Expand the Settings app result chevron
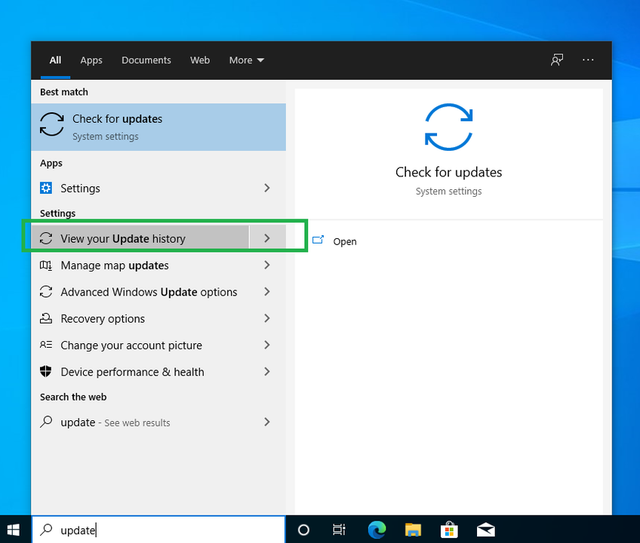This screenshot has width=640, height=543. point(267,188)
